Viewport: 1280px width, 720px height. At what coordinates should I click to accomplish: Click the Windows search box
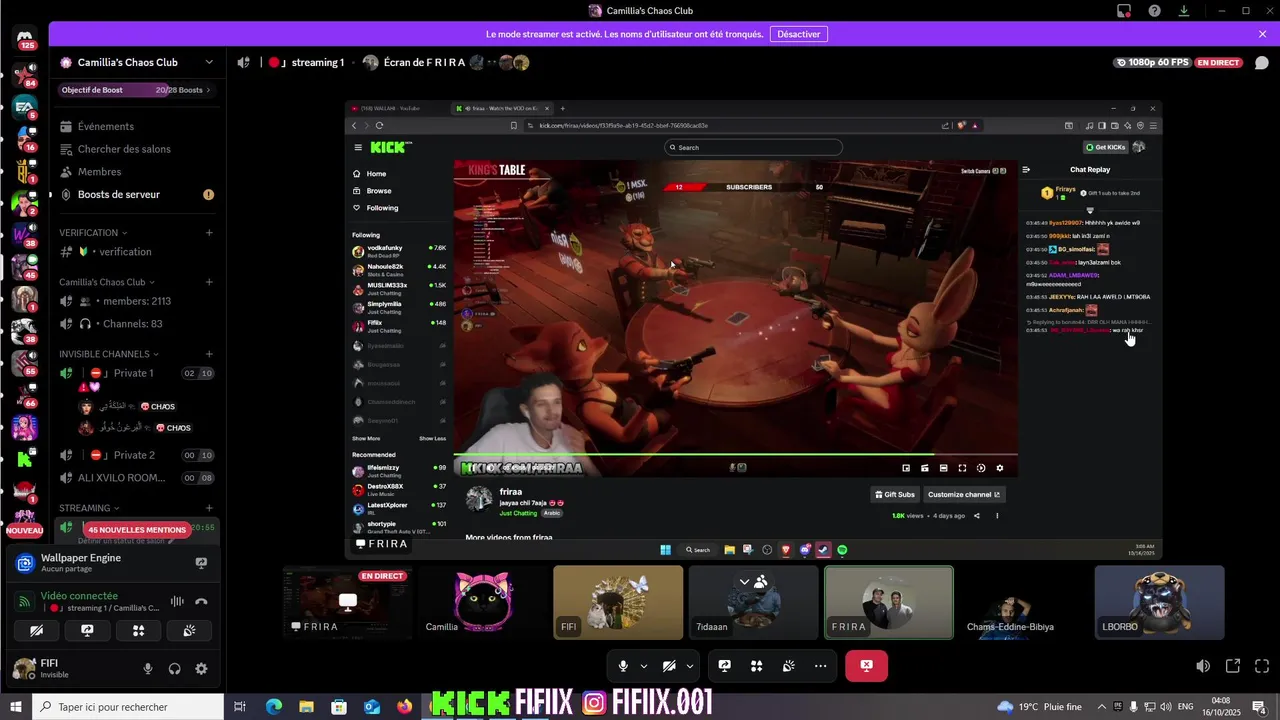[128, 706]
